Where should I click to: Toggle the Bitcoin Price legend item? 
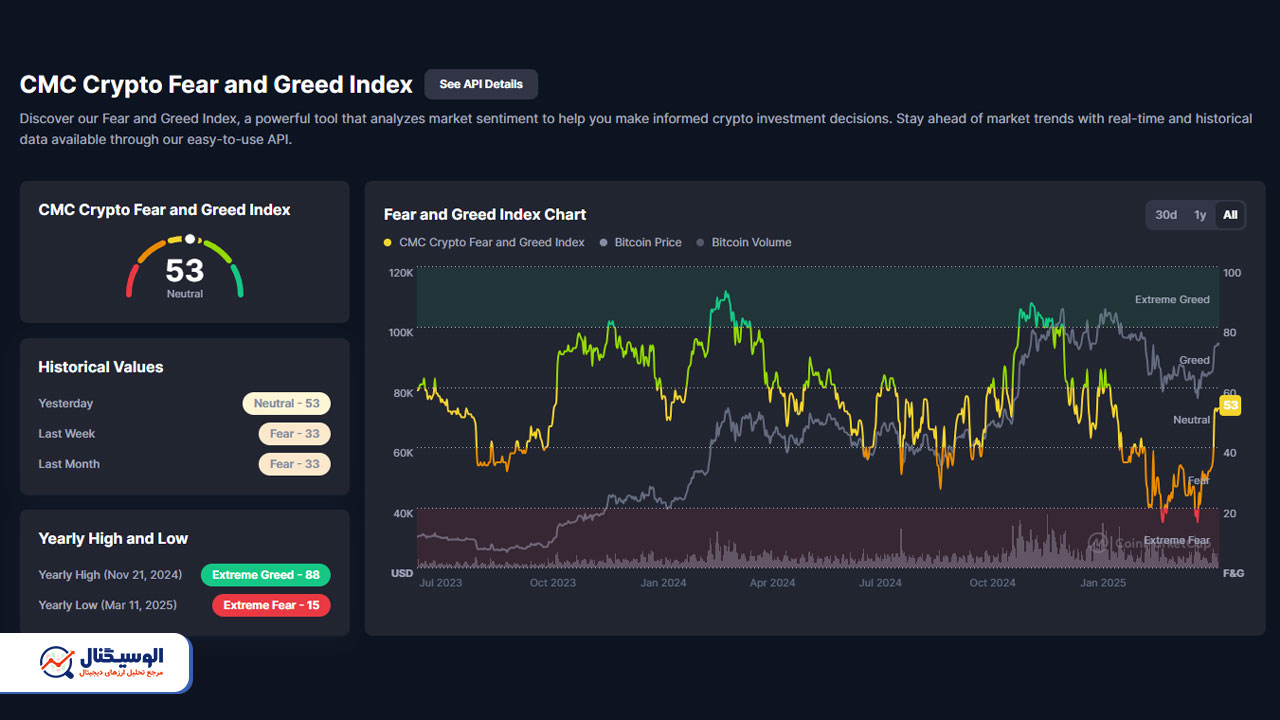click(x=640, y=242)
